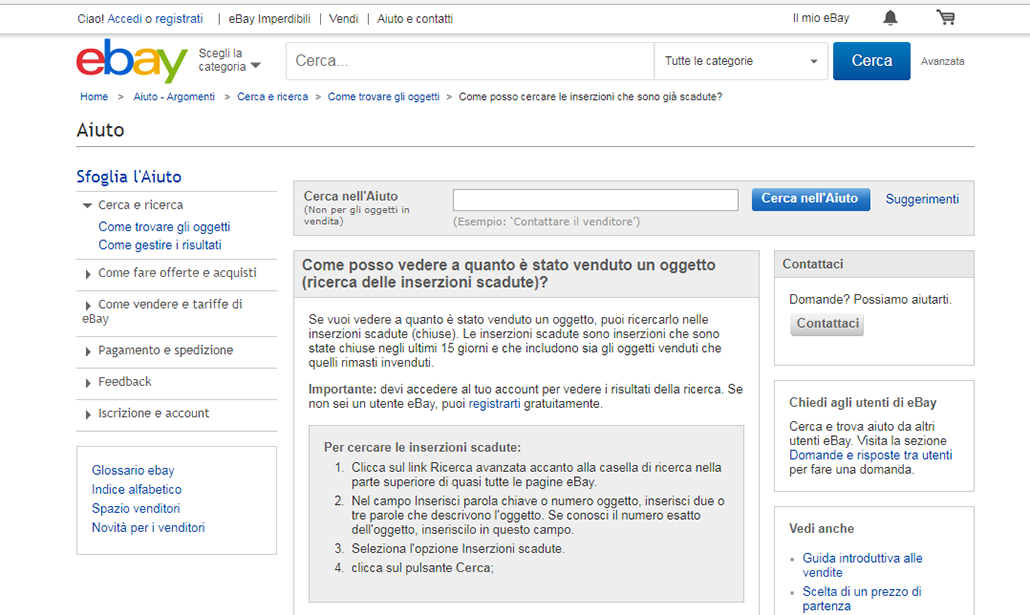The height and width of the screenshot is (615, 1030).
Task: Open 'eBay Imperdibili' from the header menu
Action: click(272, 17)
